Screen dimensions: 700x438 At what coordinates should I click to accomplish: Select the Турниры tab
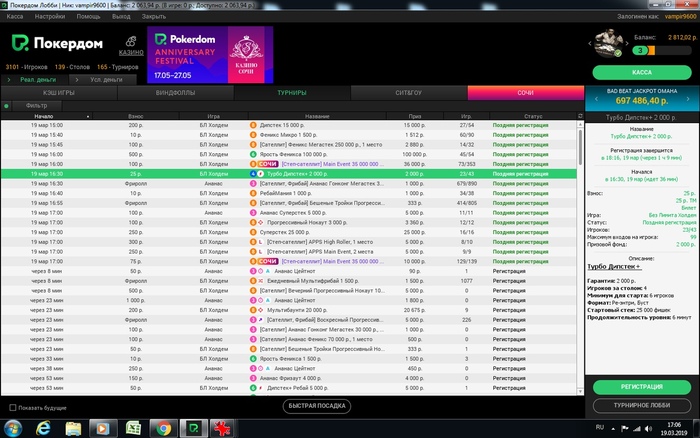(292, 93)
